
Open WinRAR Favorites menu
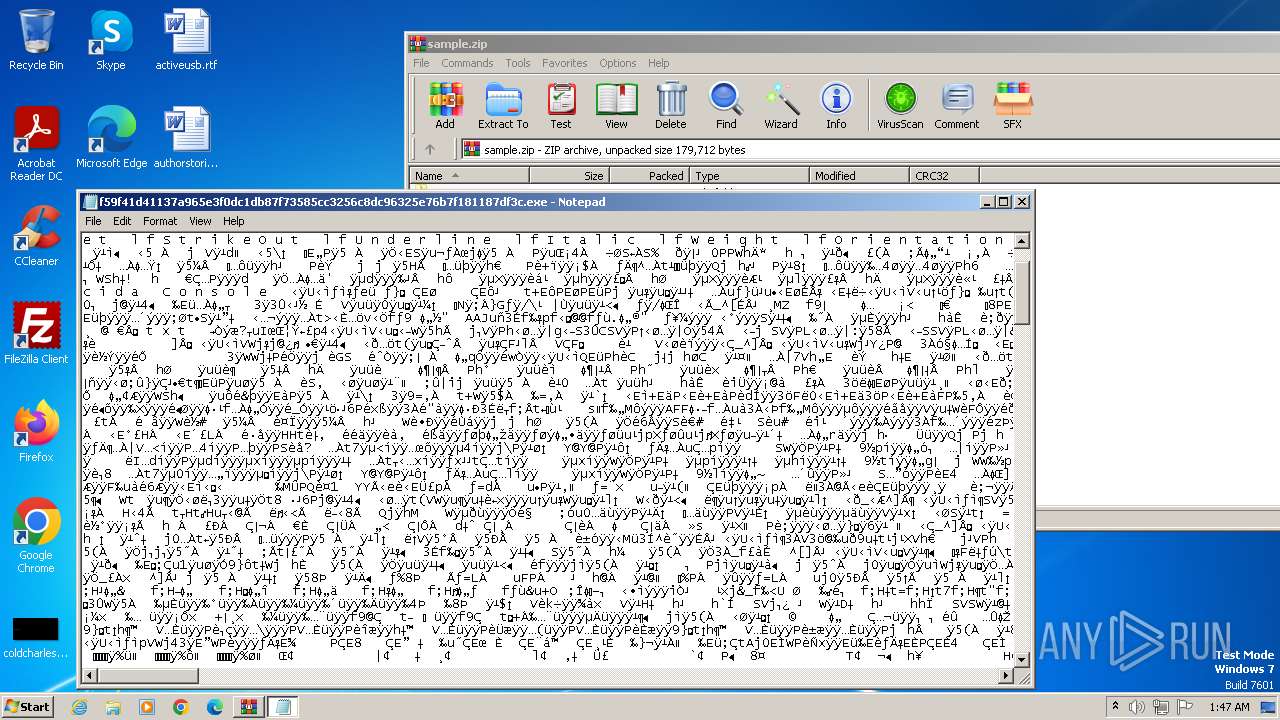pyautogui.click(x=565, y=63)
